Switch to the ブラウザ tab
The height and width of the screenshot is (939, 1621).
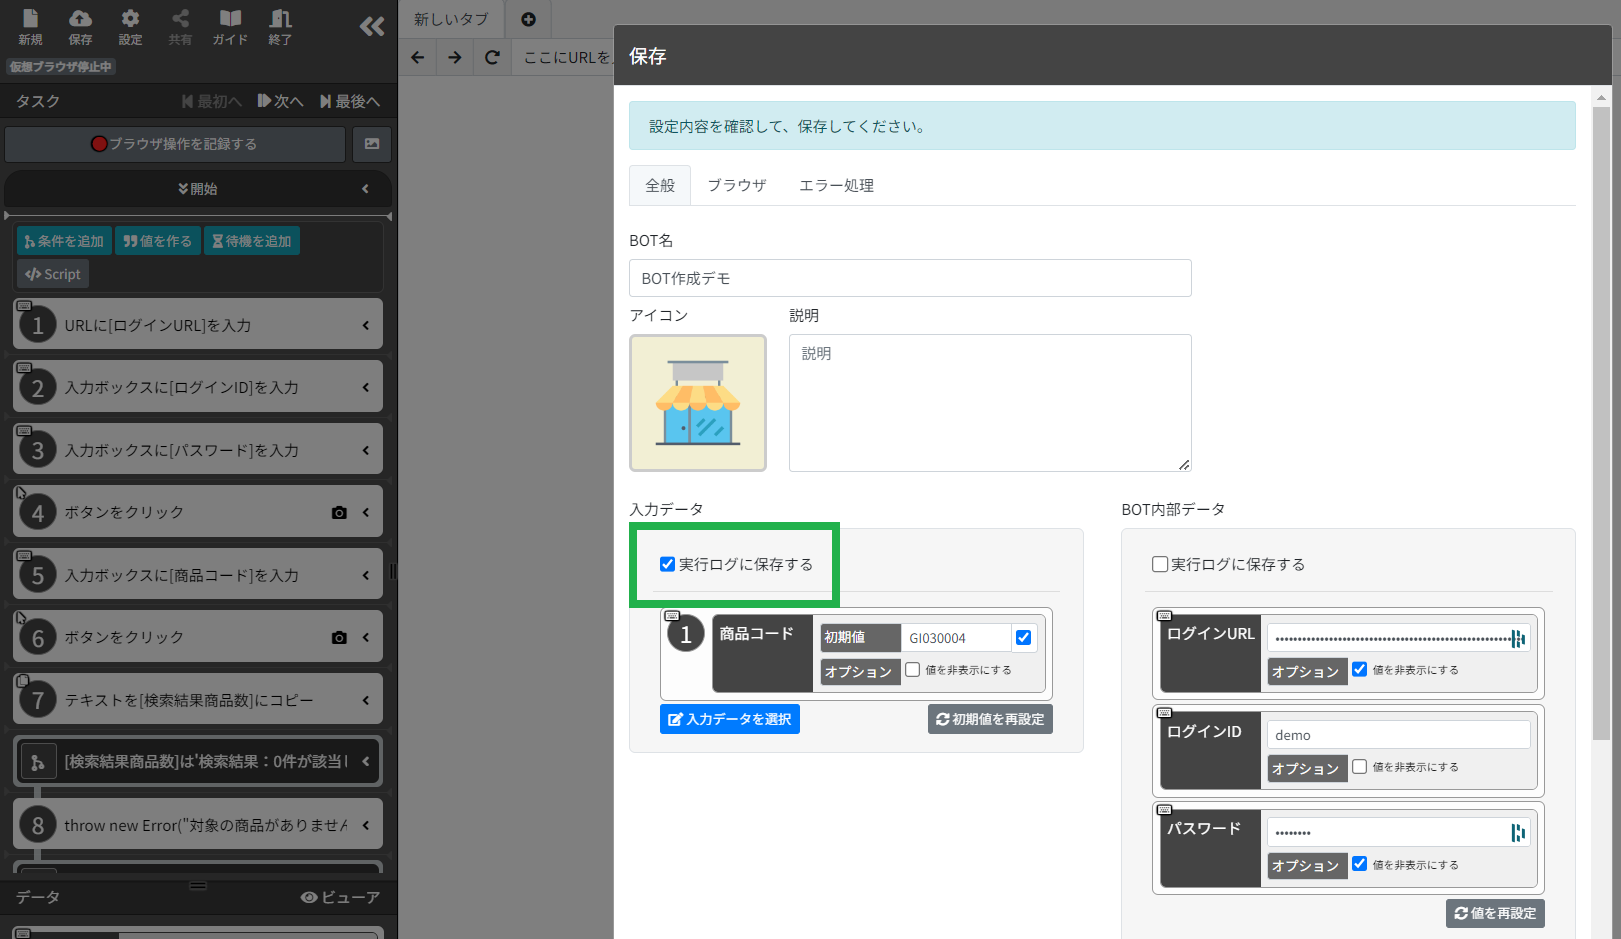pyautogui.click(x=737, y=185)
